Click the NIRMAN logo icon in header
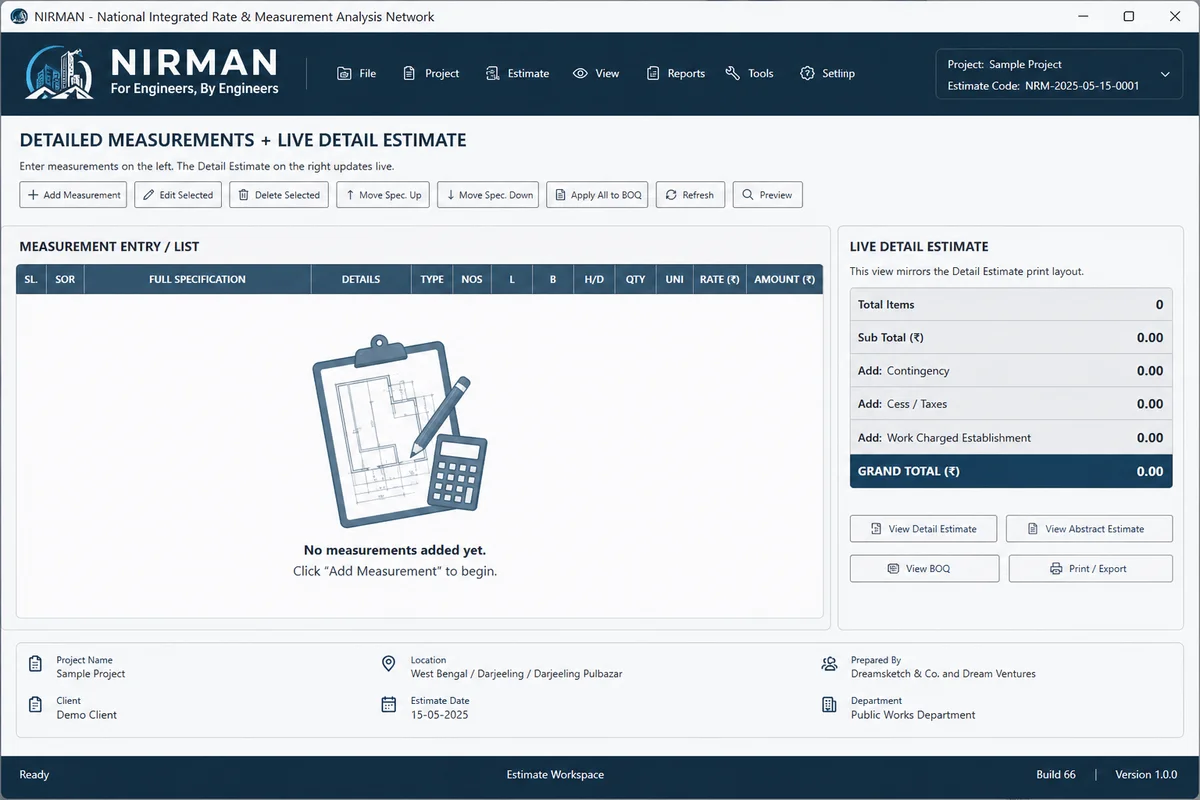Screen dimensions: 1200x800 click(60, 73)
